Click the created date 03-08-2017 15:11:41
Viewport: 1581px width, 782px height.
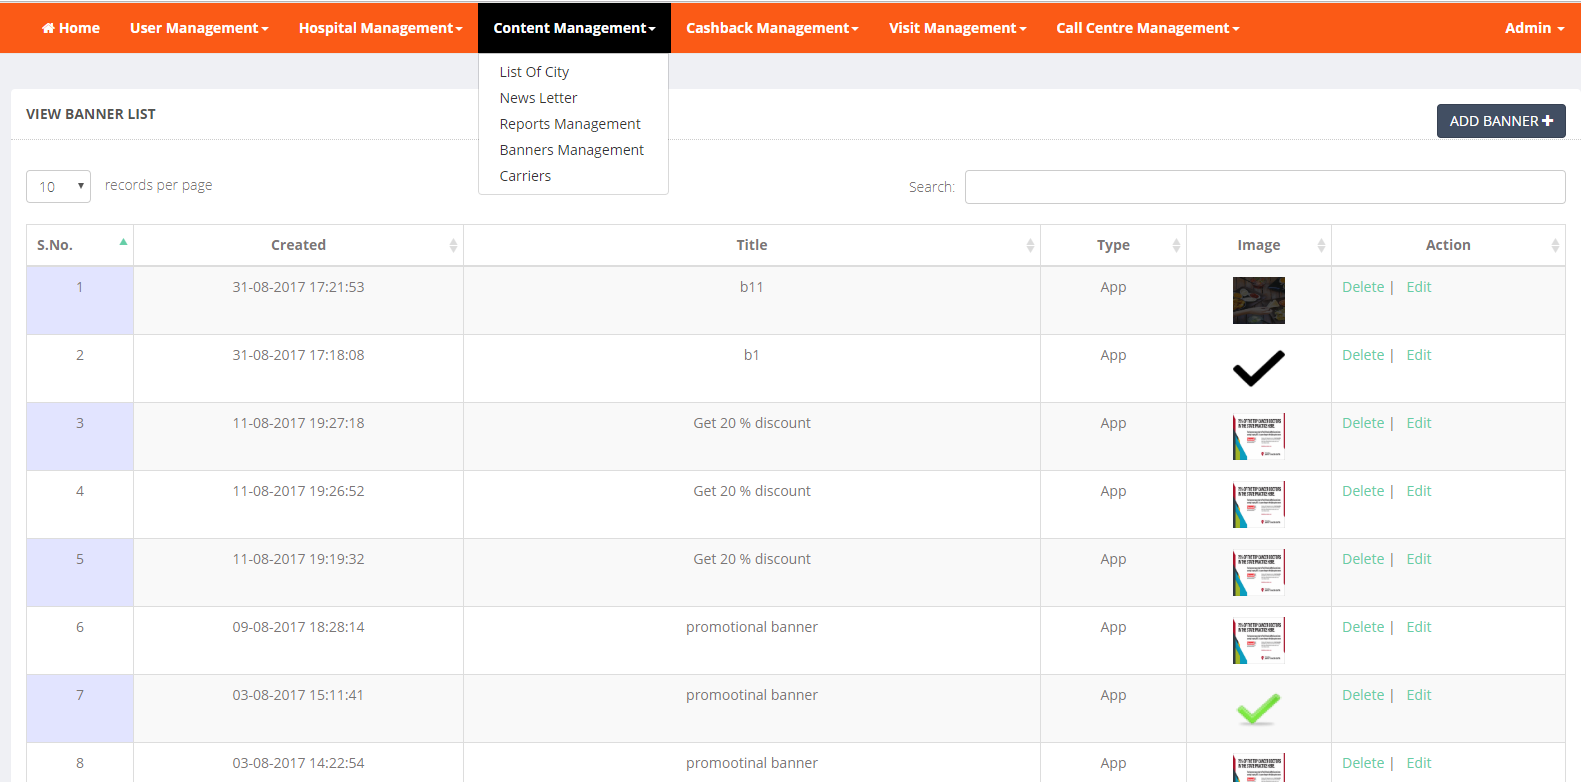coord(298,695)
